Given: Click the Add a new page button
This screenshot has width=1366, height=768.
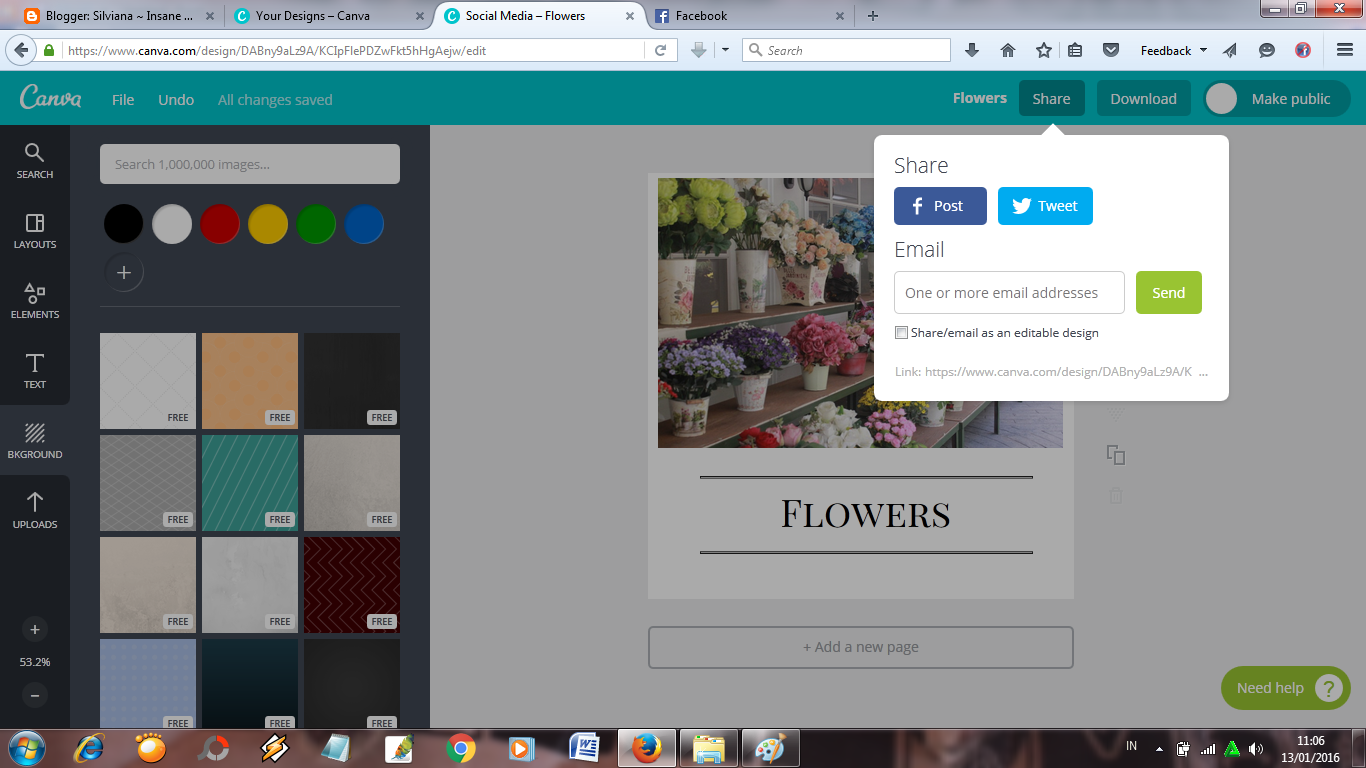Looking at the screenshot, I should (860, 647).
